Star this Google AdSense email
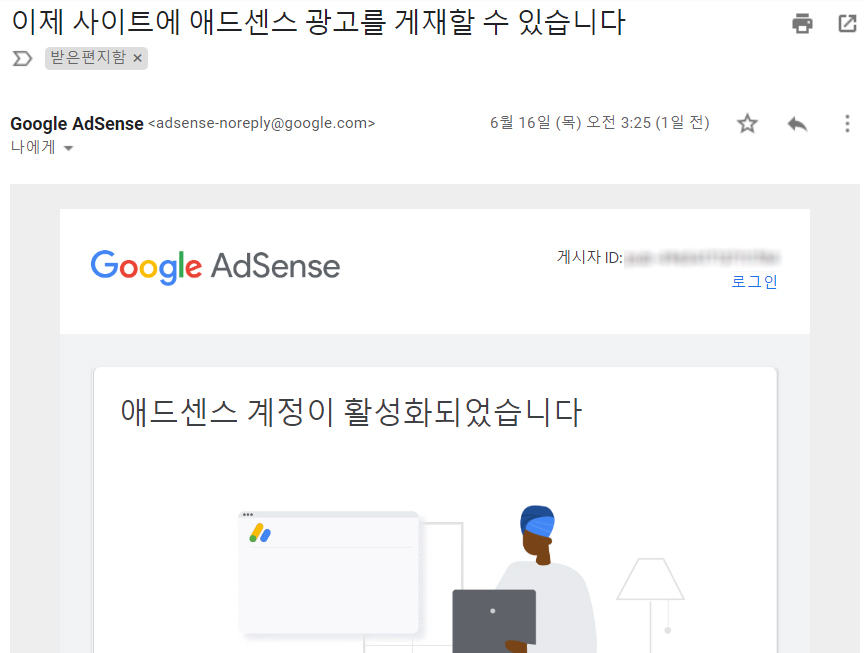 [x=747, y=123]
